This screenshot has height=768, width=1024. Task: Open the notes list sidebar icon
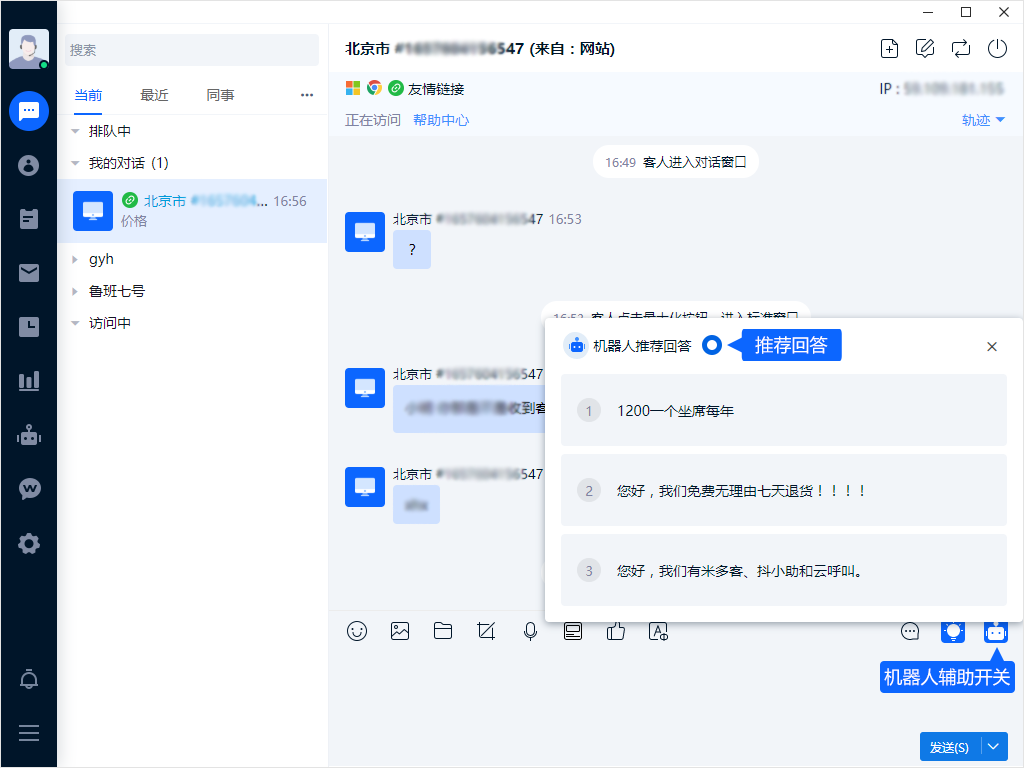[x=29, y=219]
